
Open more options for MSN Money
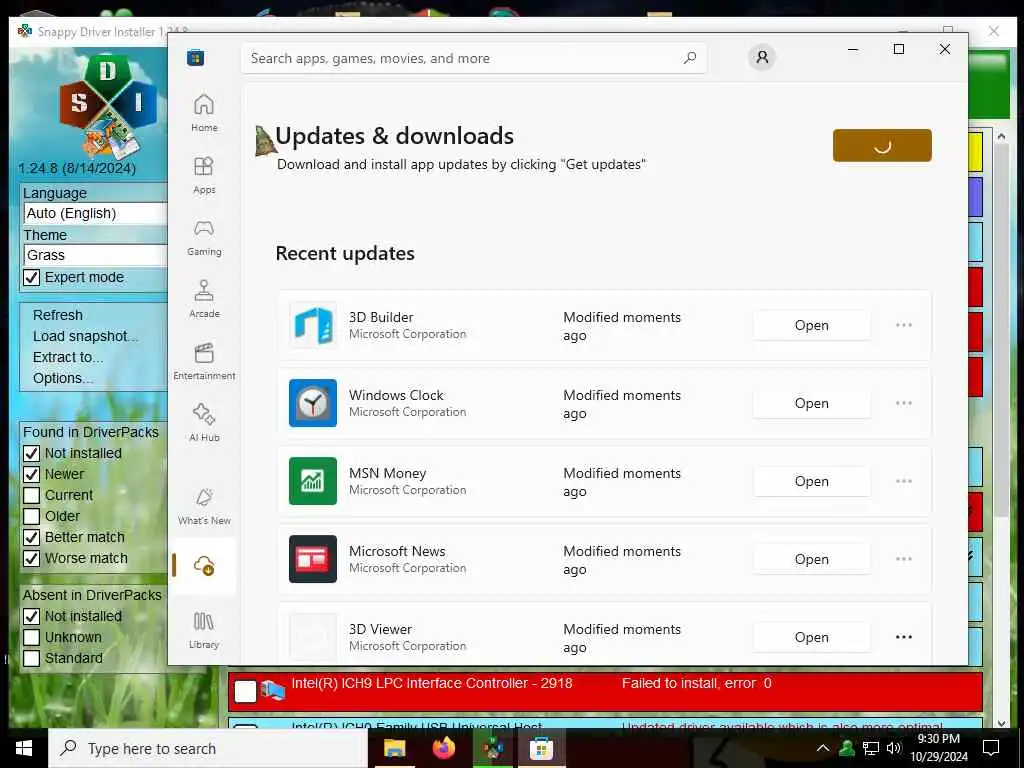tap(904, 481)
